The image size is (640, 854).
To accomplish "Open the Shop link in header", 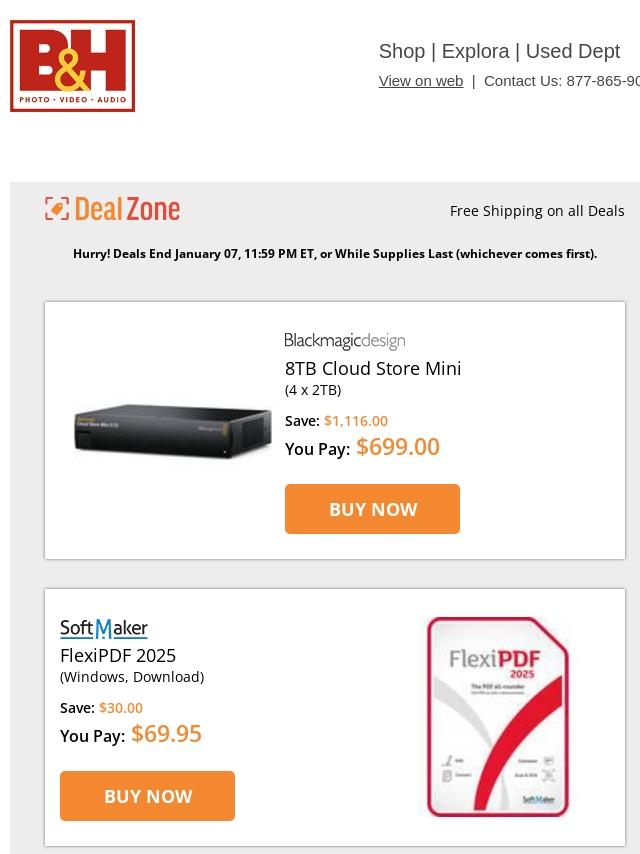I will 401,51.
